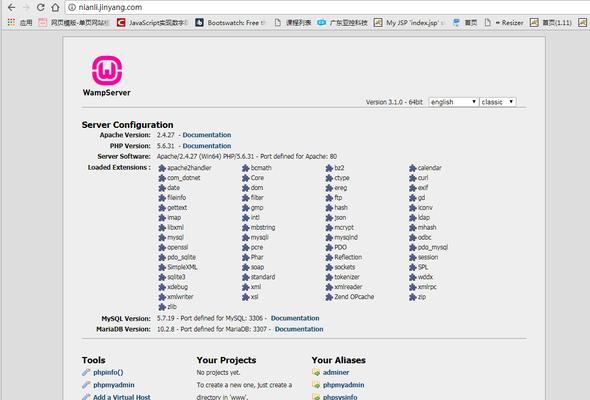Viewport: 590px width, 400px height.
Task: Open the Resizer bookmark
Action: [503, 23]
